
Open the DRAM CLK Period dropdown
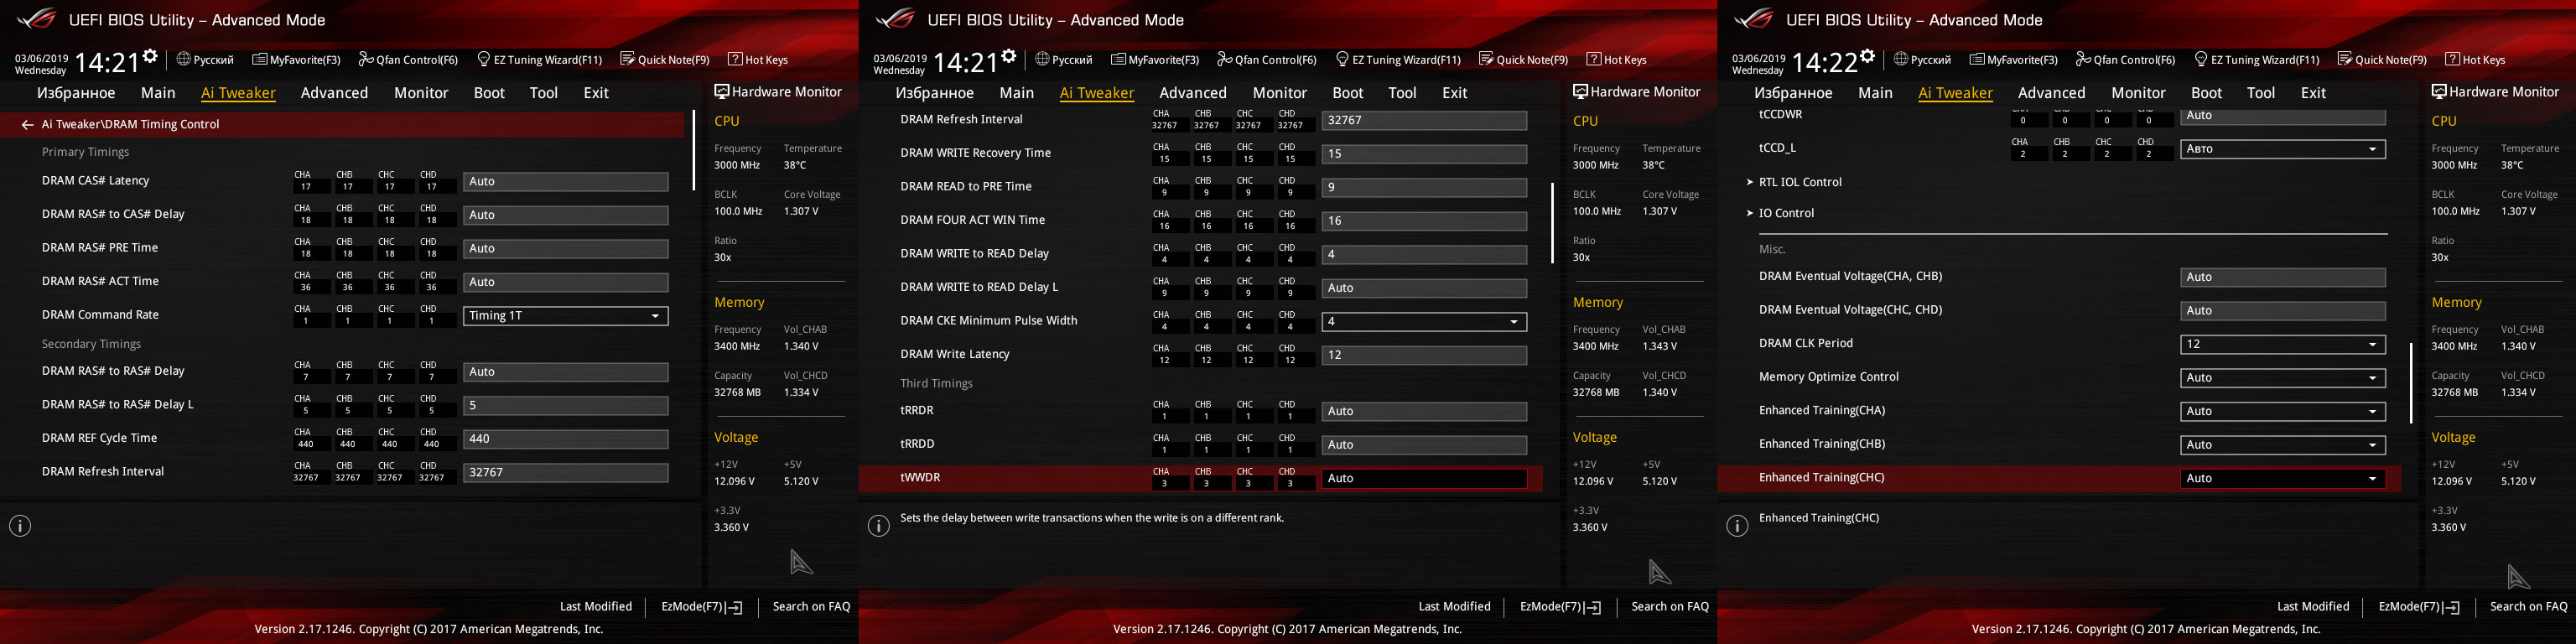coord(2283,344)
